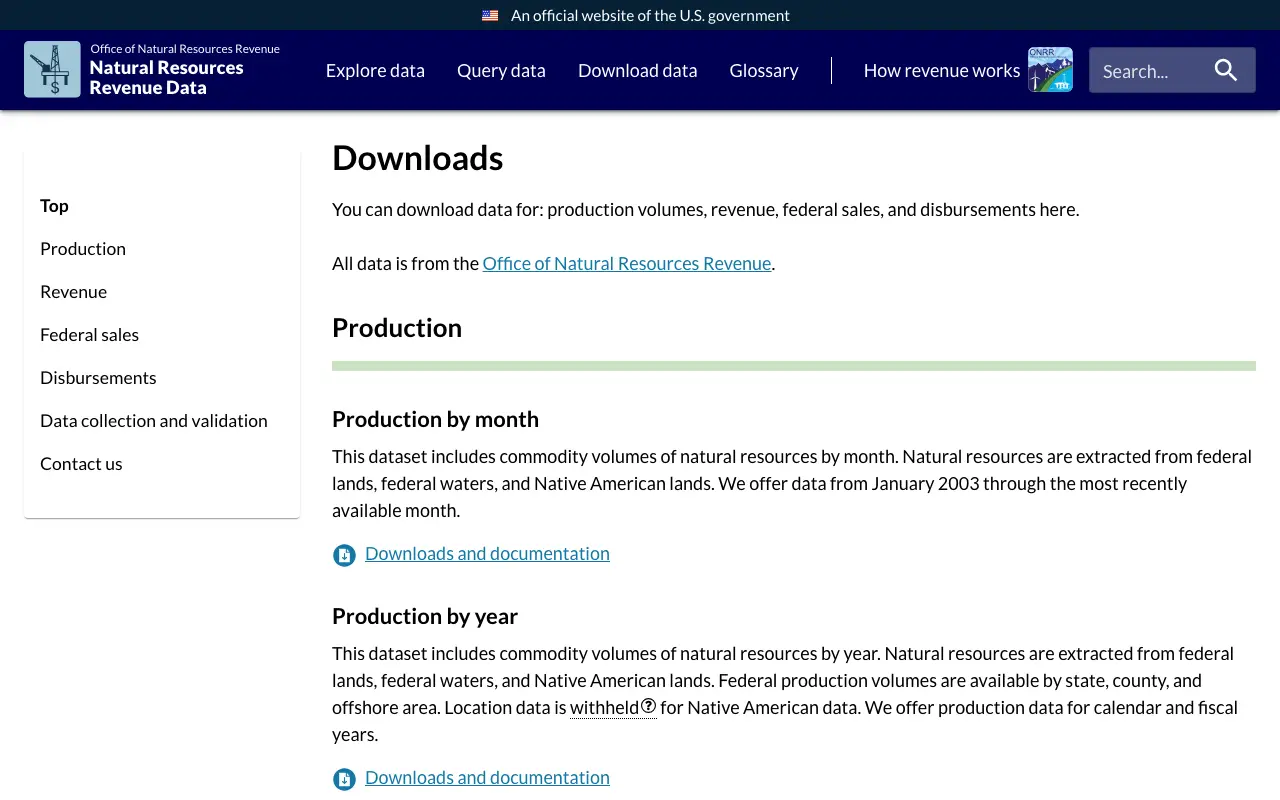Jump to Federal sales section

pos(89,334)
